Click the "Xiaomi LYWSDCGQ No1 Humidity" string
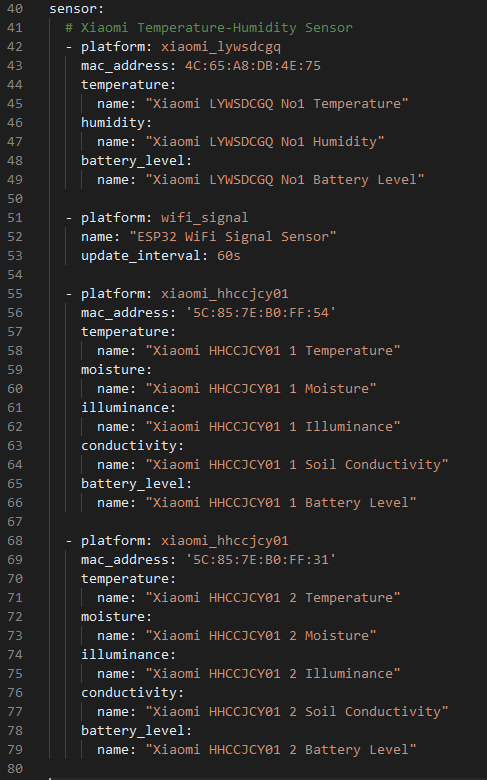487x780 pixels. click(265, 142)
